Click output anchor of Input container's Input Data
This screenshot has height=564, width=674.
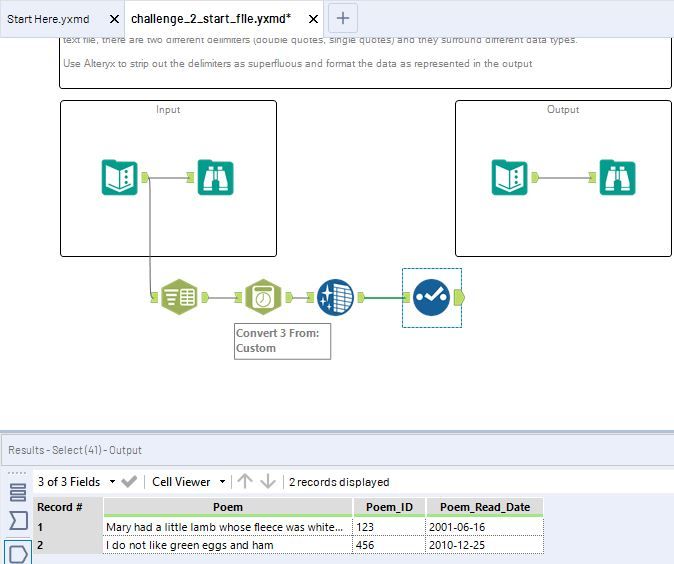click(x=145, y=177)
